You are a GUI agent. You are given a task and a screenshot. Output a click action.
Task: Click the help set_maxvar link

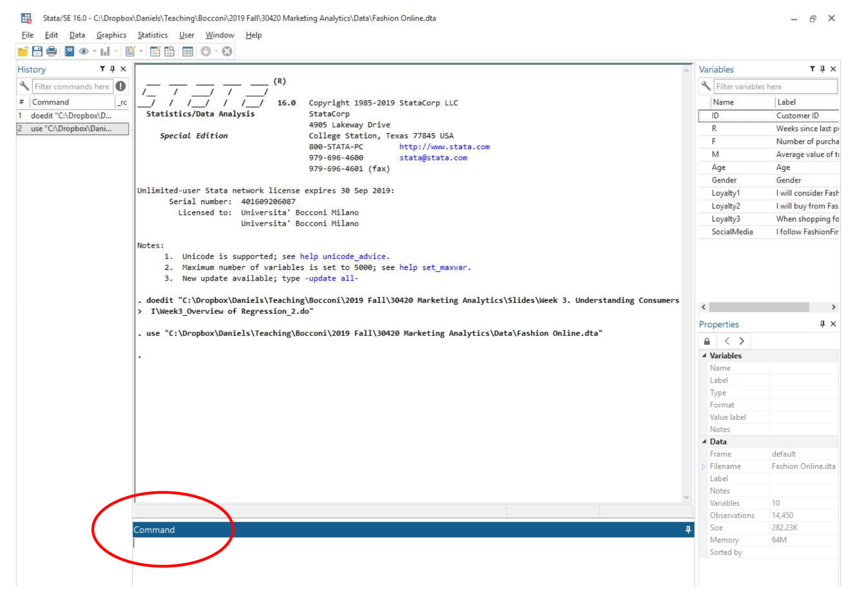433,267
